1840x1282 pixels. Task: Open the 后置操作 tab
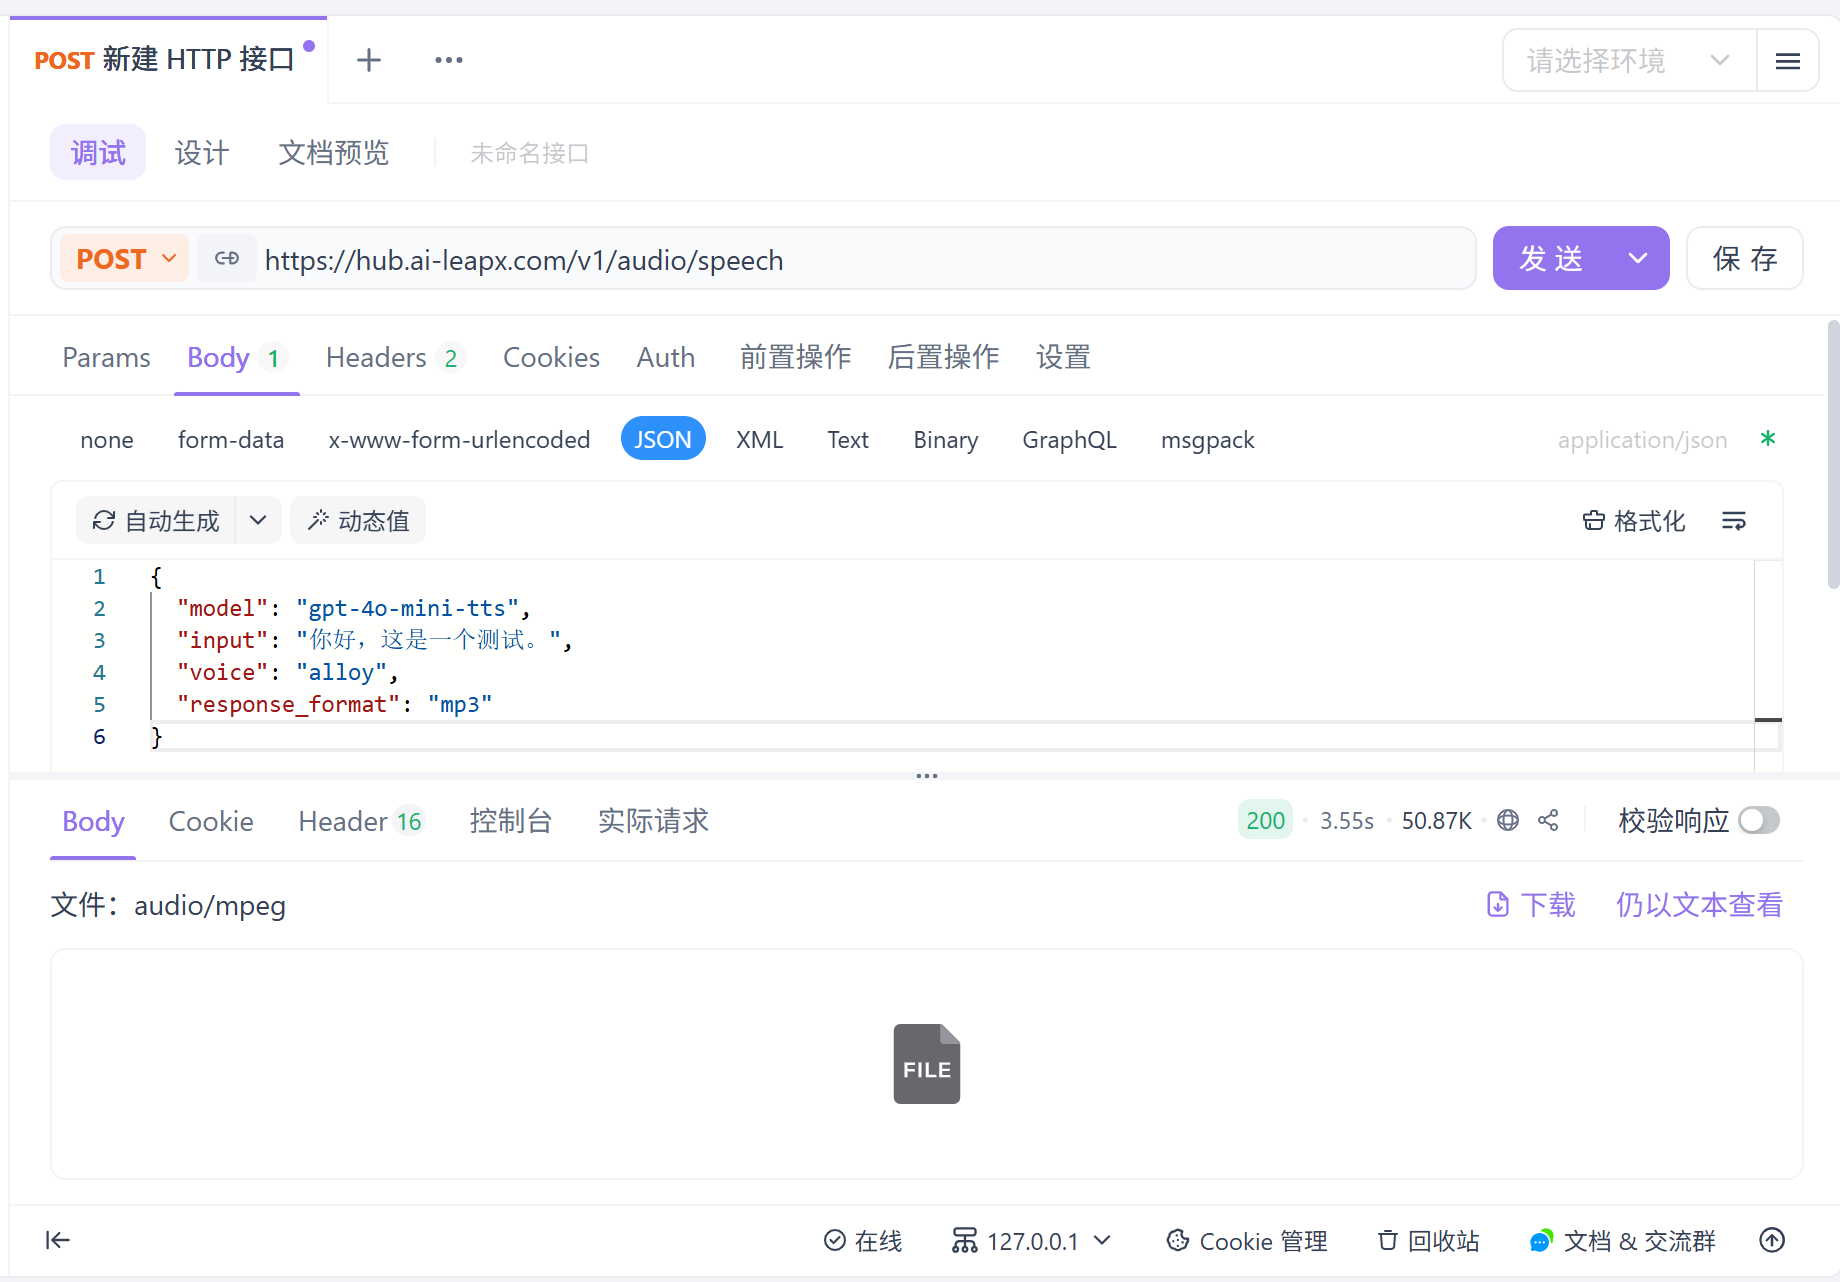[943, 358]
